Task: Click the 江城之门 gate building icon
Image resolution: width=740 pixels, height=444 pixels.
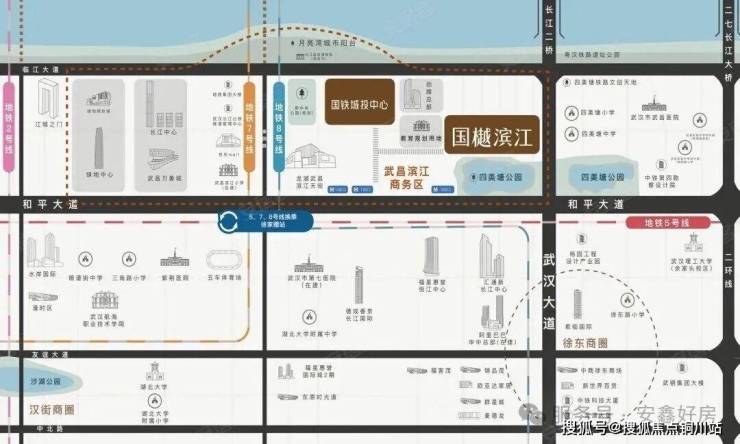Action: click(48, 99)
